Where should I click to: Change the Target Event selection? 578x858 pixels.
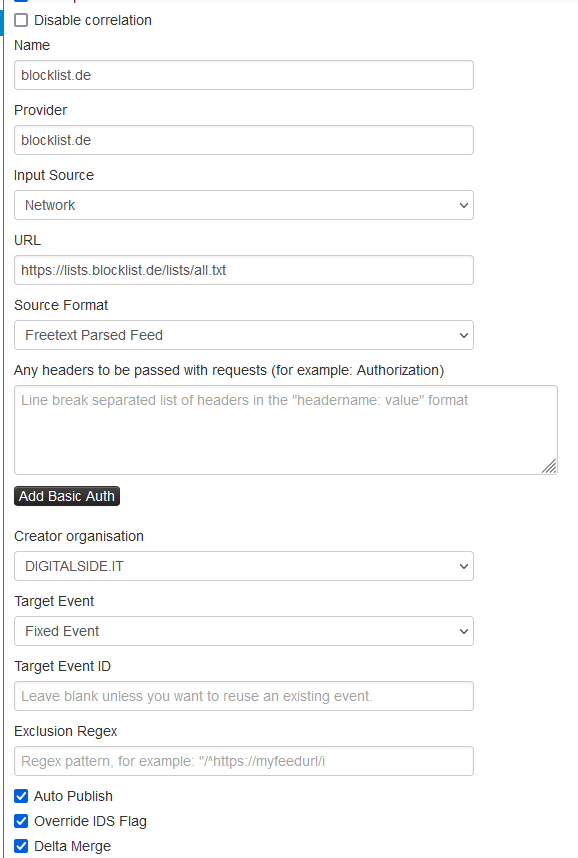[x=243, y=631]
